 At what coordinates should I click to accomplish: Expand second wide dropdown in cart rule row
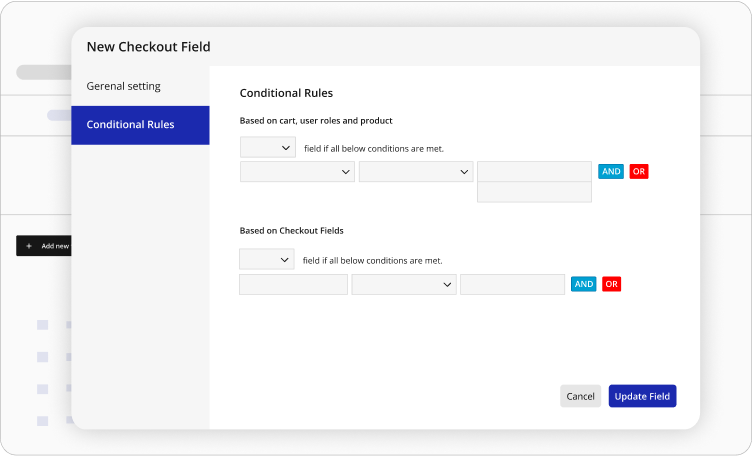tap(415, 172)
